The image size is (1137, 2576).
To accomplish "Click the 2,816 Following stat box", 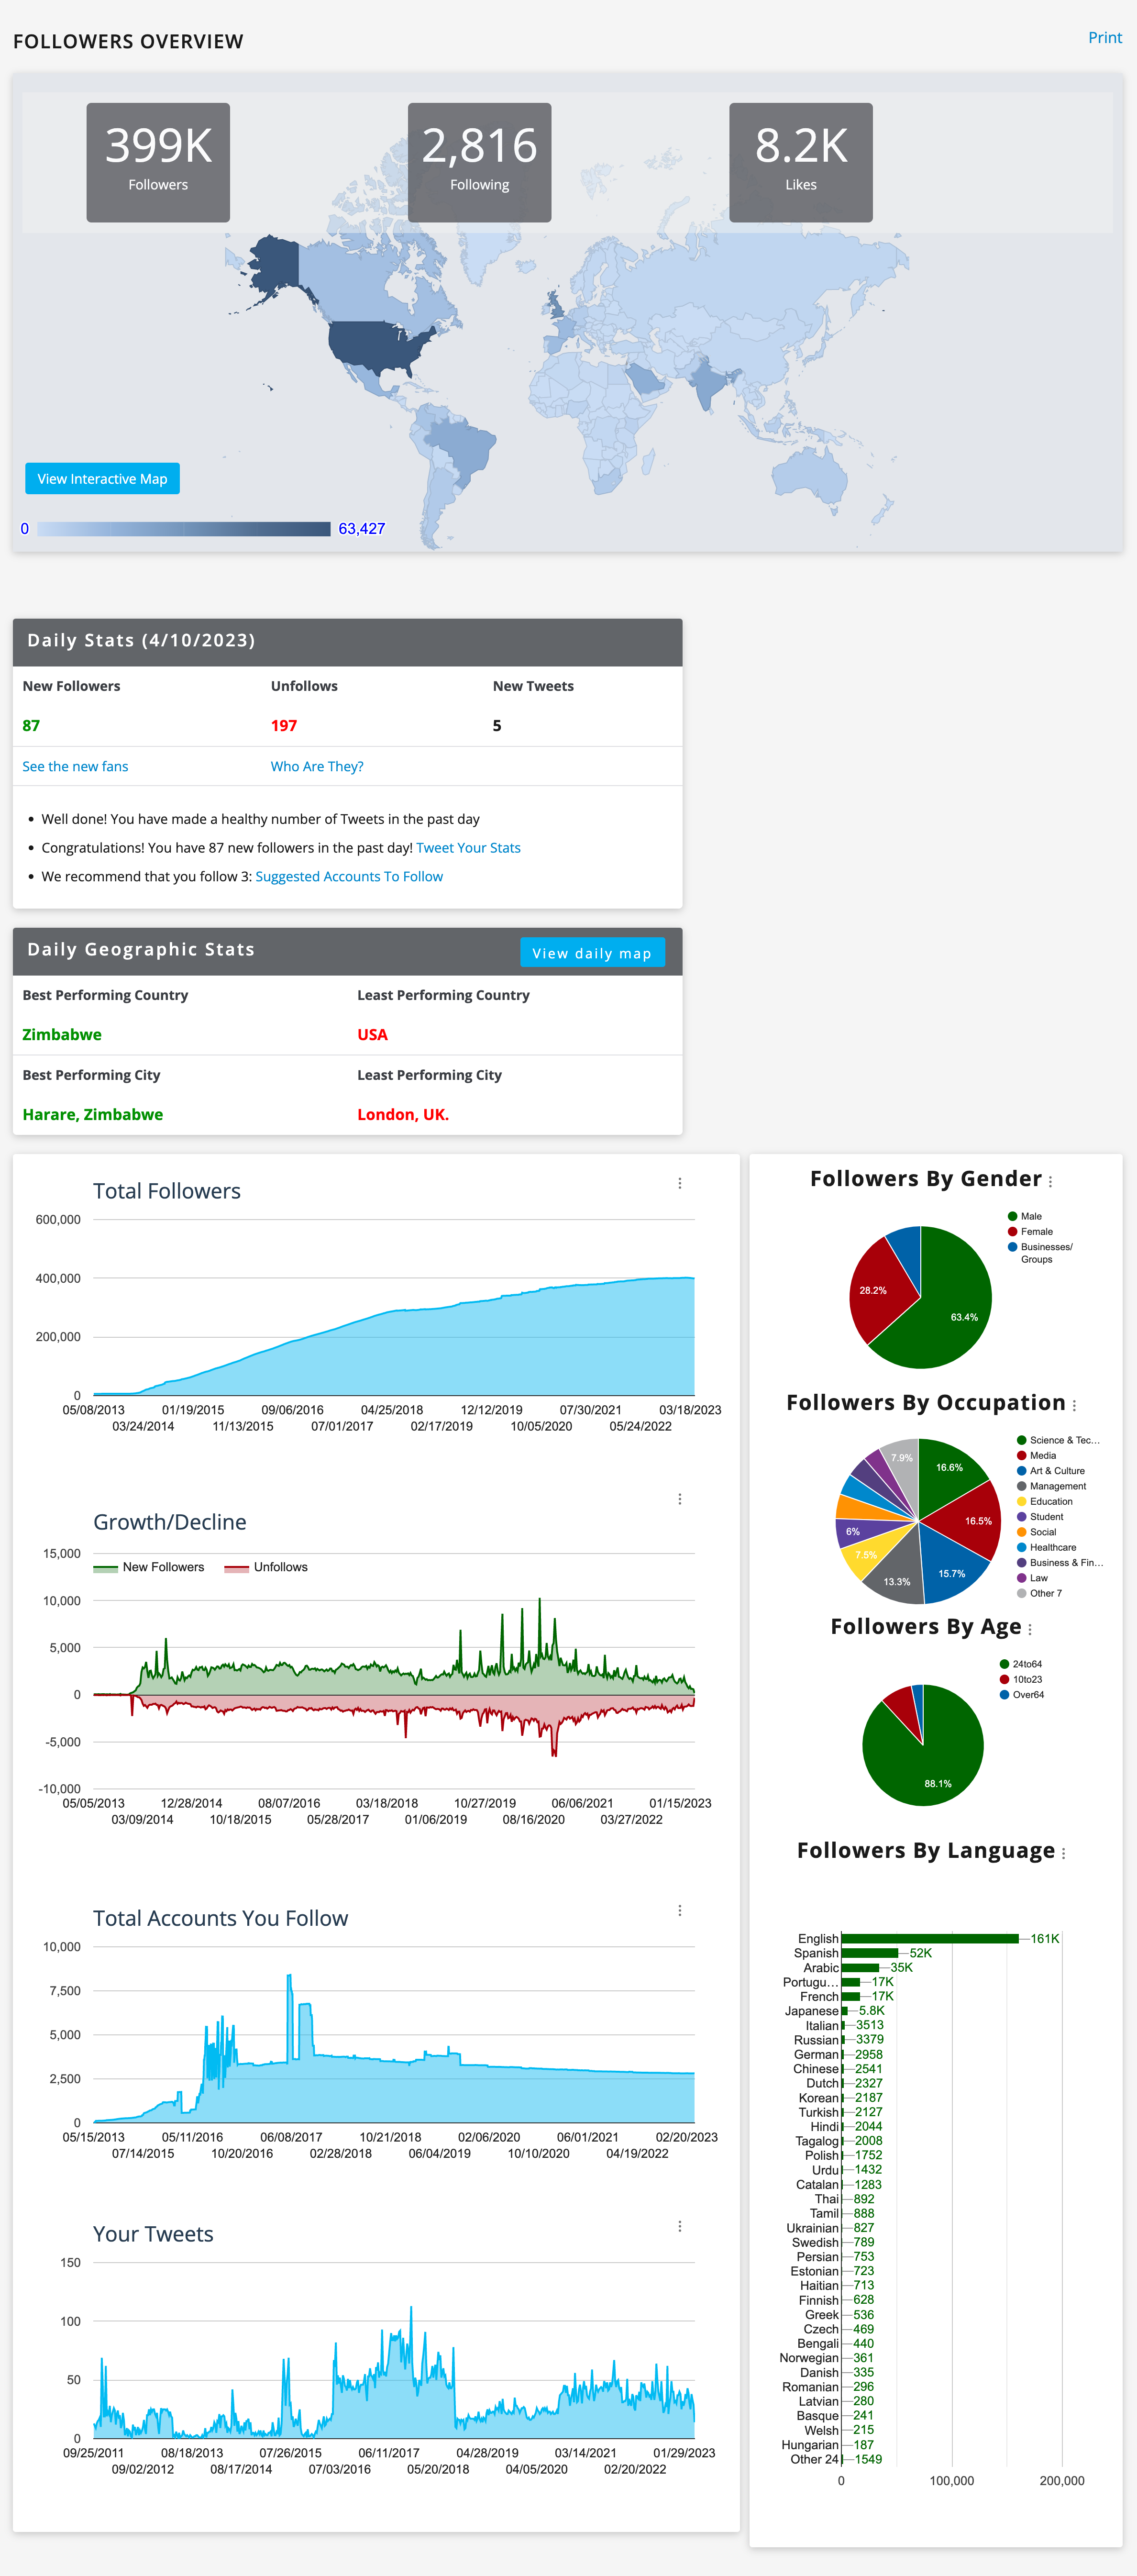I will (479, 162).
